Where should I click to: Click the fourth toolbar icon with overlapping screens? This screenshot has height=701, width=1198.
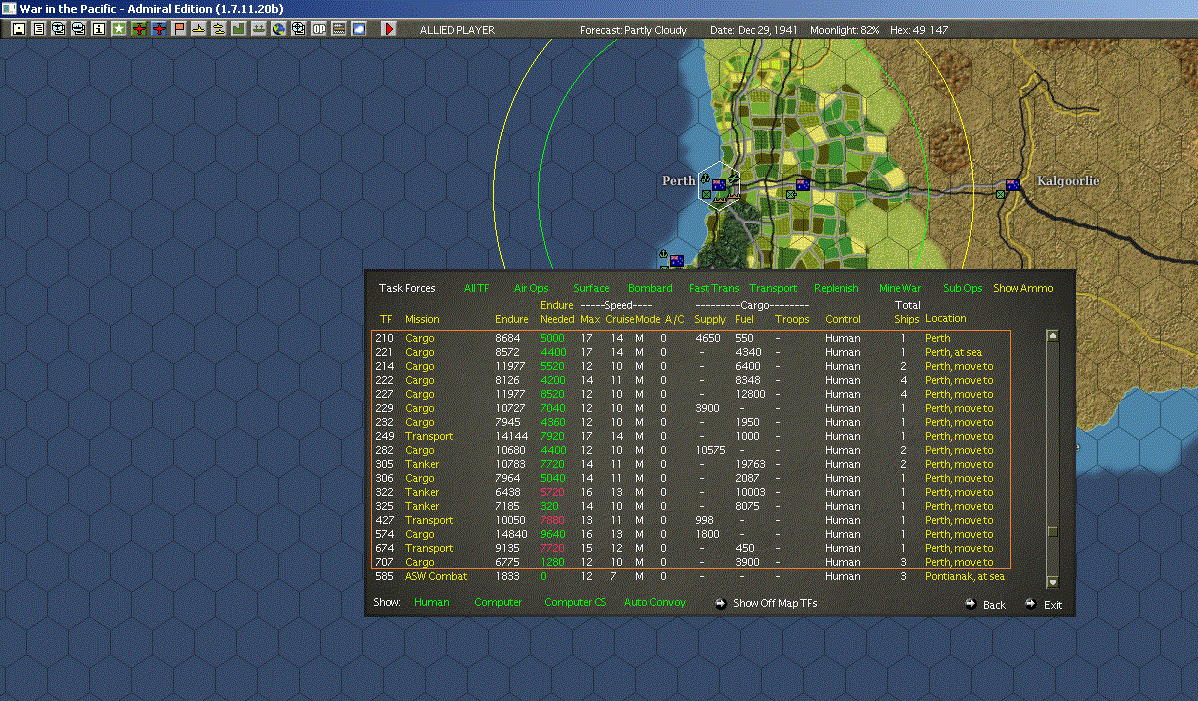click(79, 29)
